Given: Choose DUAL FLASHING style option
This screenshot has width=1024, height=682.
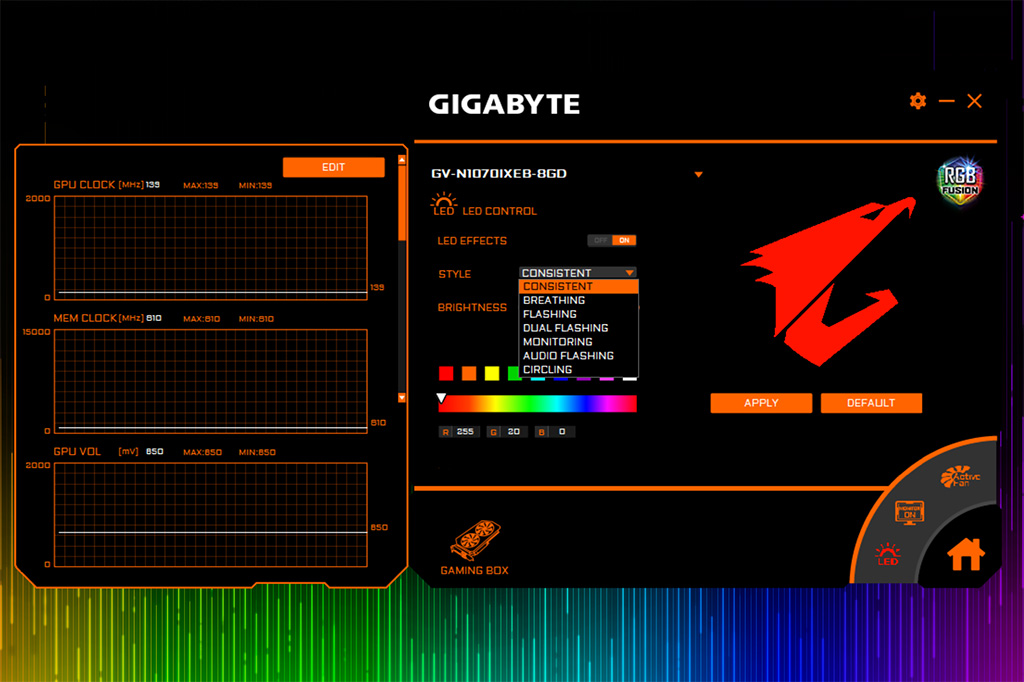Looking at the screenshot, I should tap(578, 327).
